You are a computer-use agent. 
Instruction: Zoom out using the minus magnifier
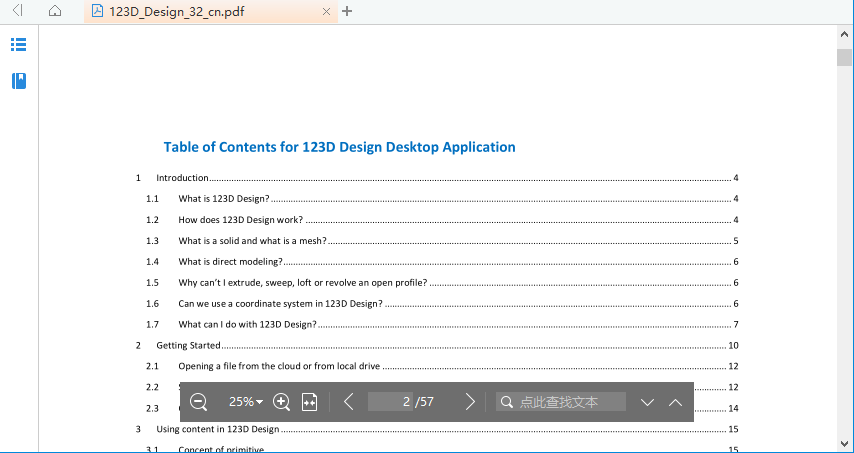[199, 402]
